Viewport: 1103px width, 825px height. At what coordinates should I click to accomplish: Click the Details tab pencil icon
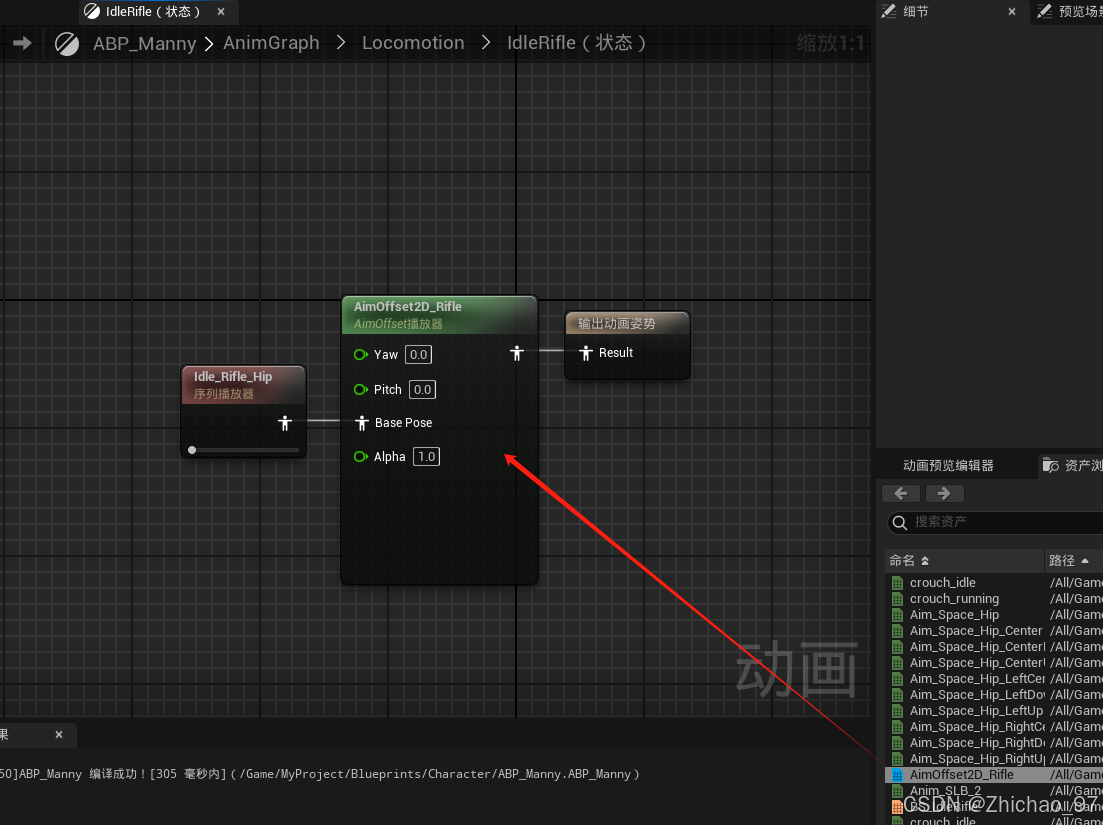click(888, 11)
